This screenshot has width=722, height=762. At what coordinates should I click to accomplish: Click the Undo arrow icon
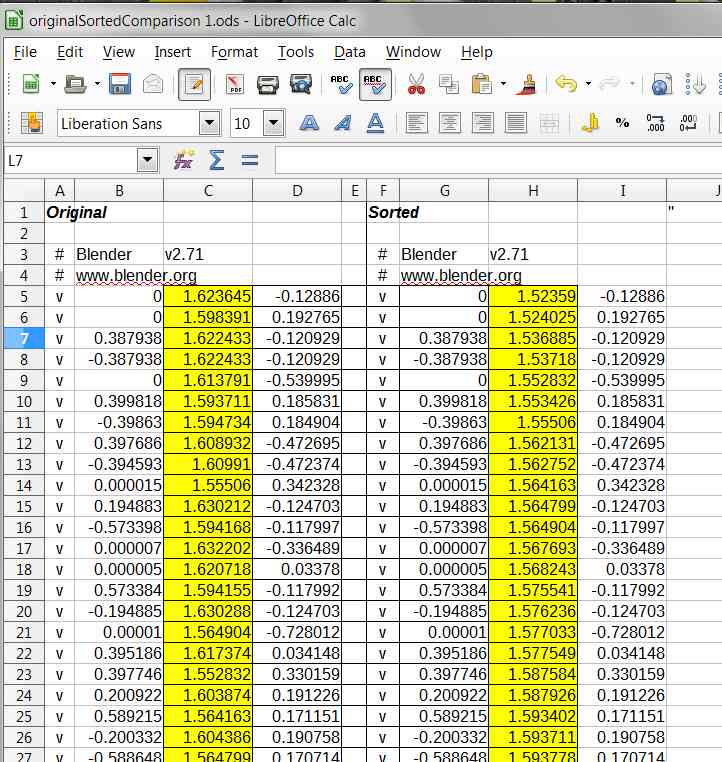point(566,85)
